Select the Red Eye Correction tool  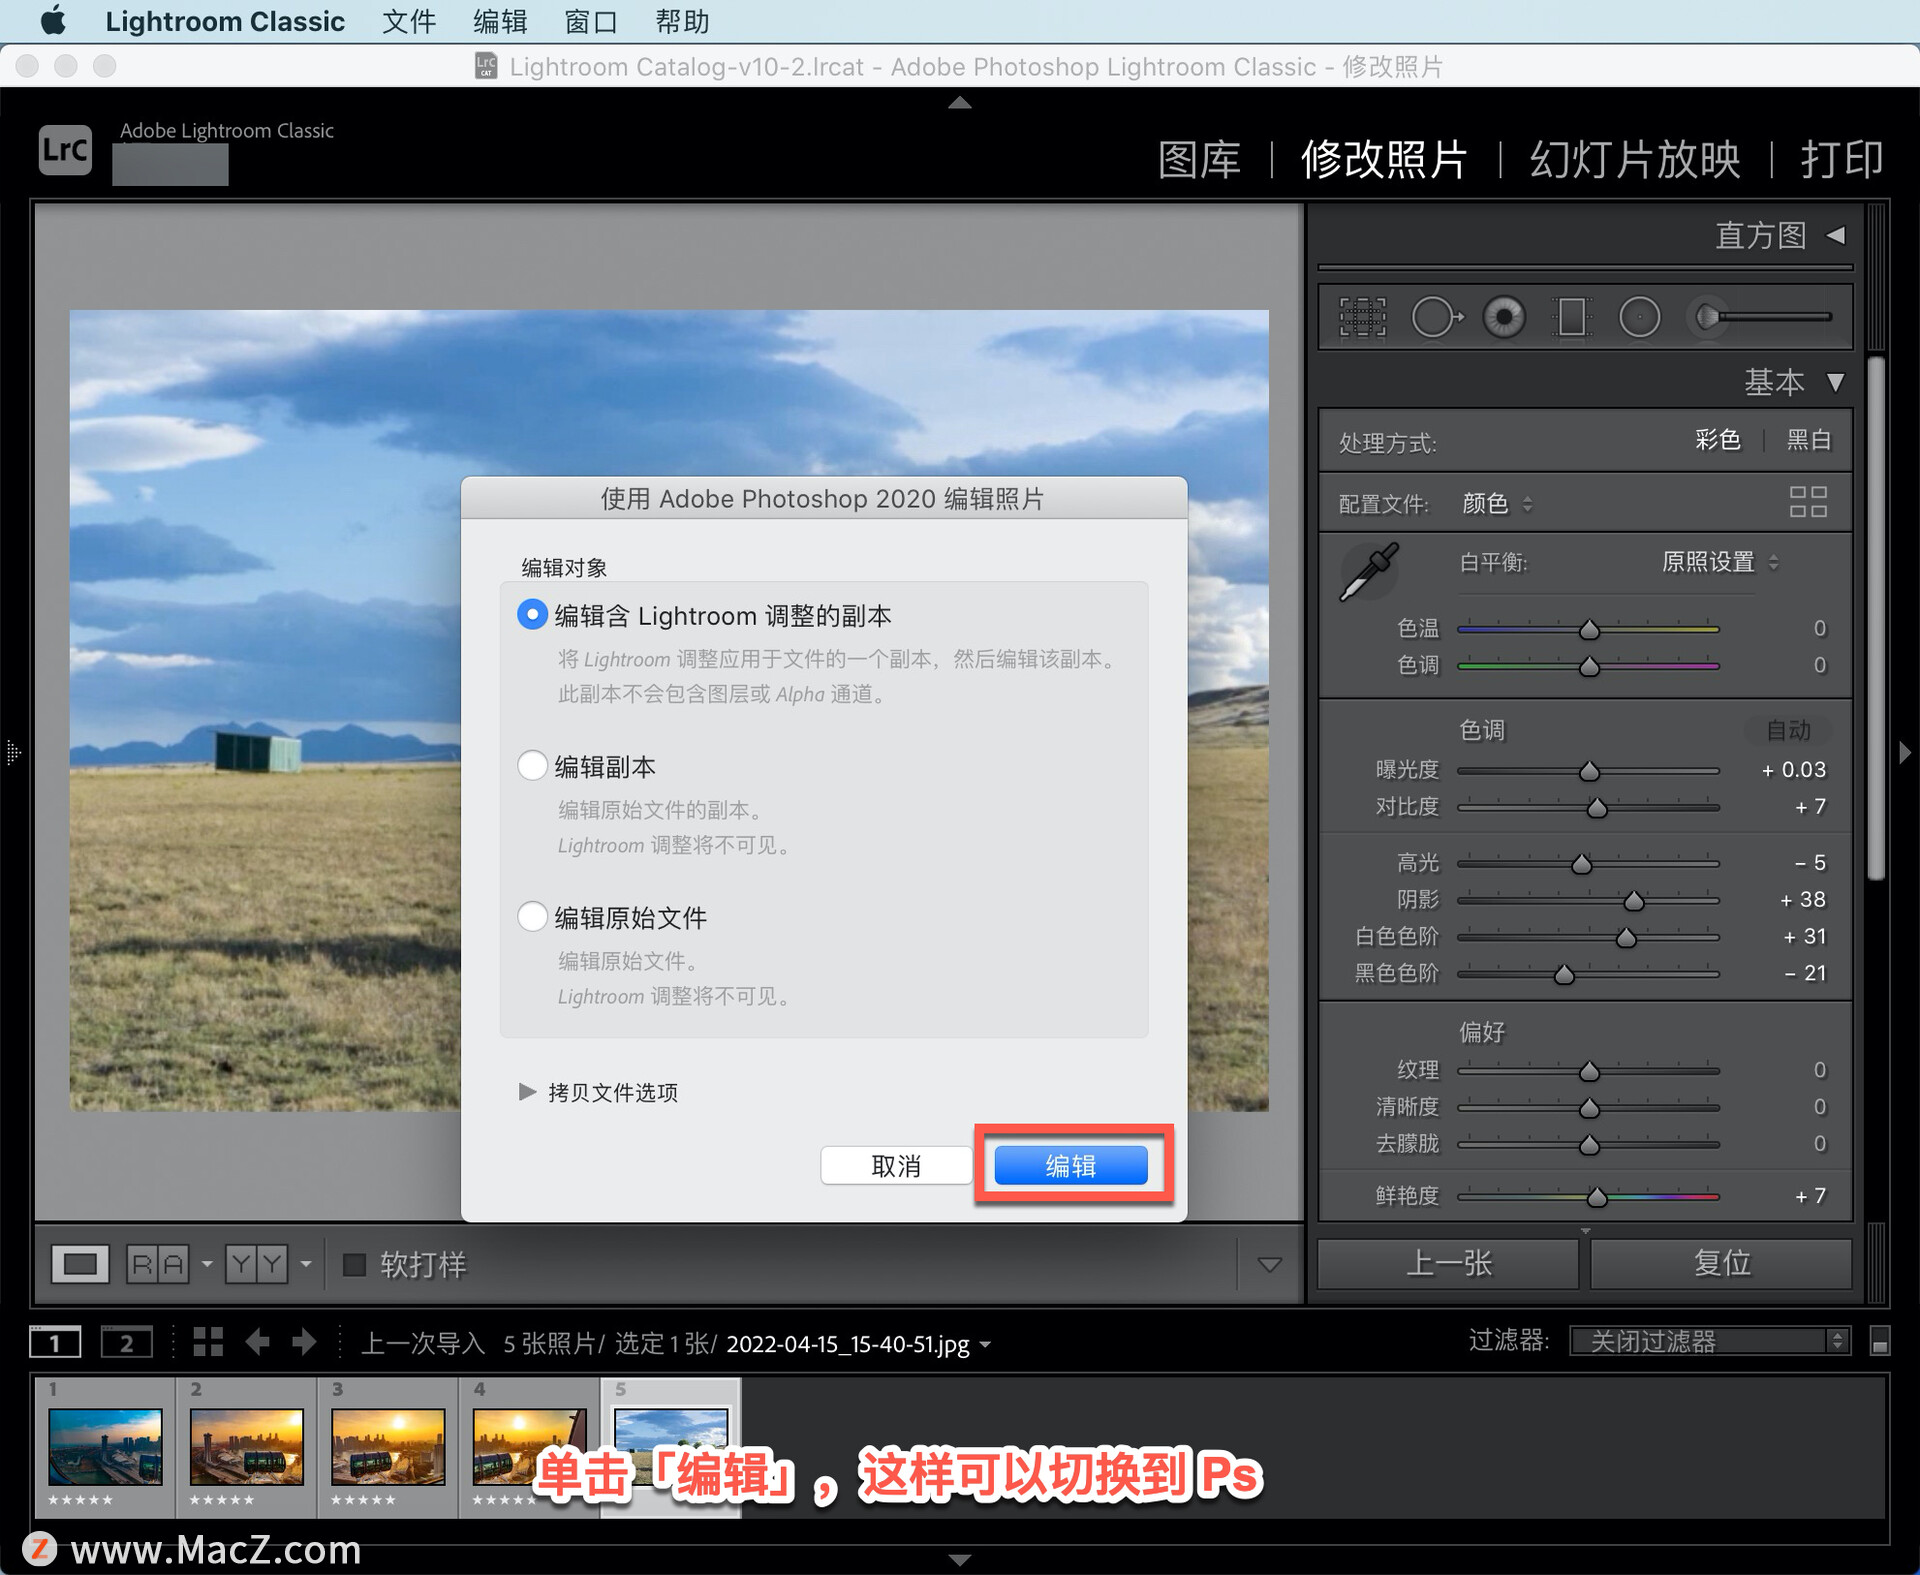[1504, 317]
